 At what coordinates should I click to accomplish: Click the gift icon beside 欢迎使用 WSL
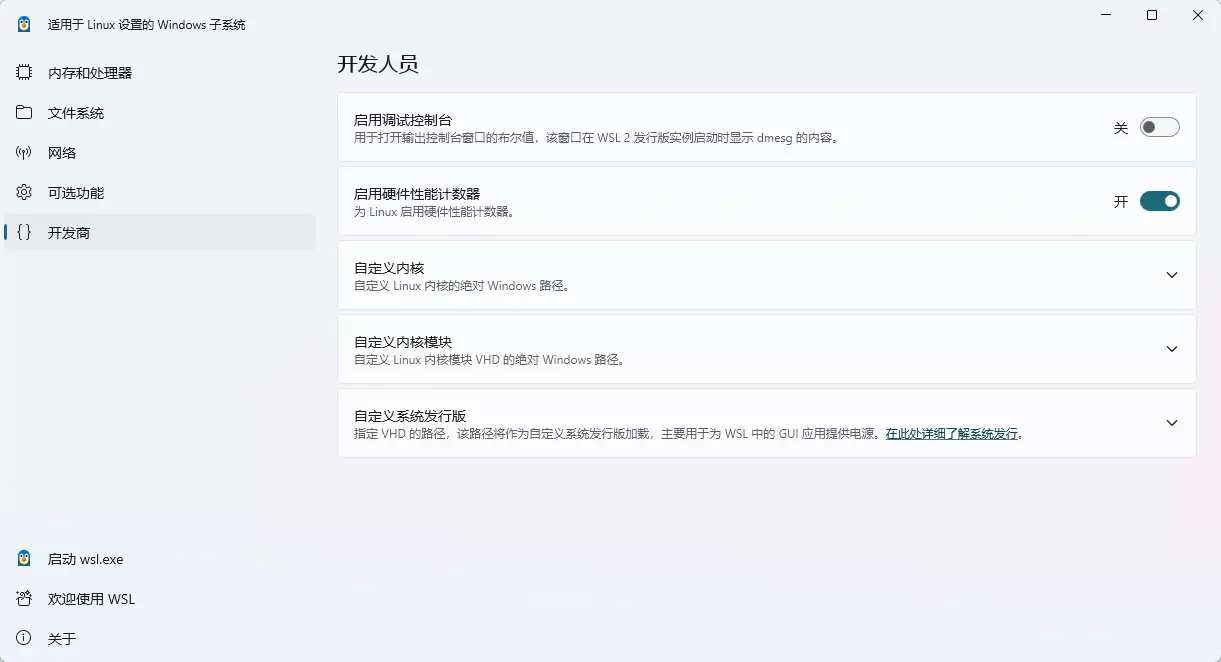coord(24,599)
